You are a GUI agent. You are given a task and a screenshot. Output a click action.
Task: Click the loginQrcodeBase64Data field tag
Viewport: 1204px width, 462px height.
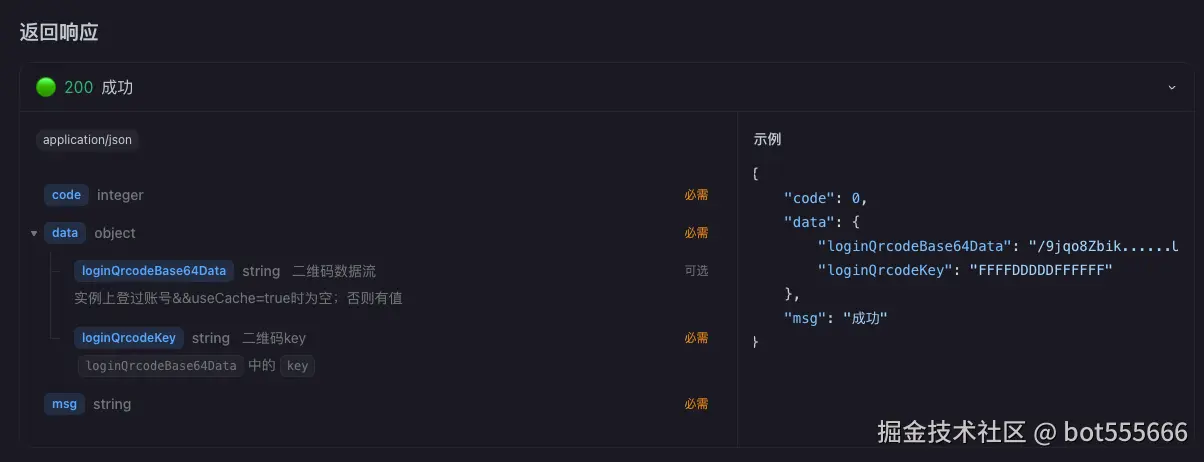(x=154, y=271)
